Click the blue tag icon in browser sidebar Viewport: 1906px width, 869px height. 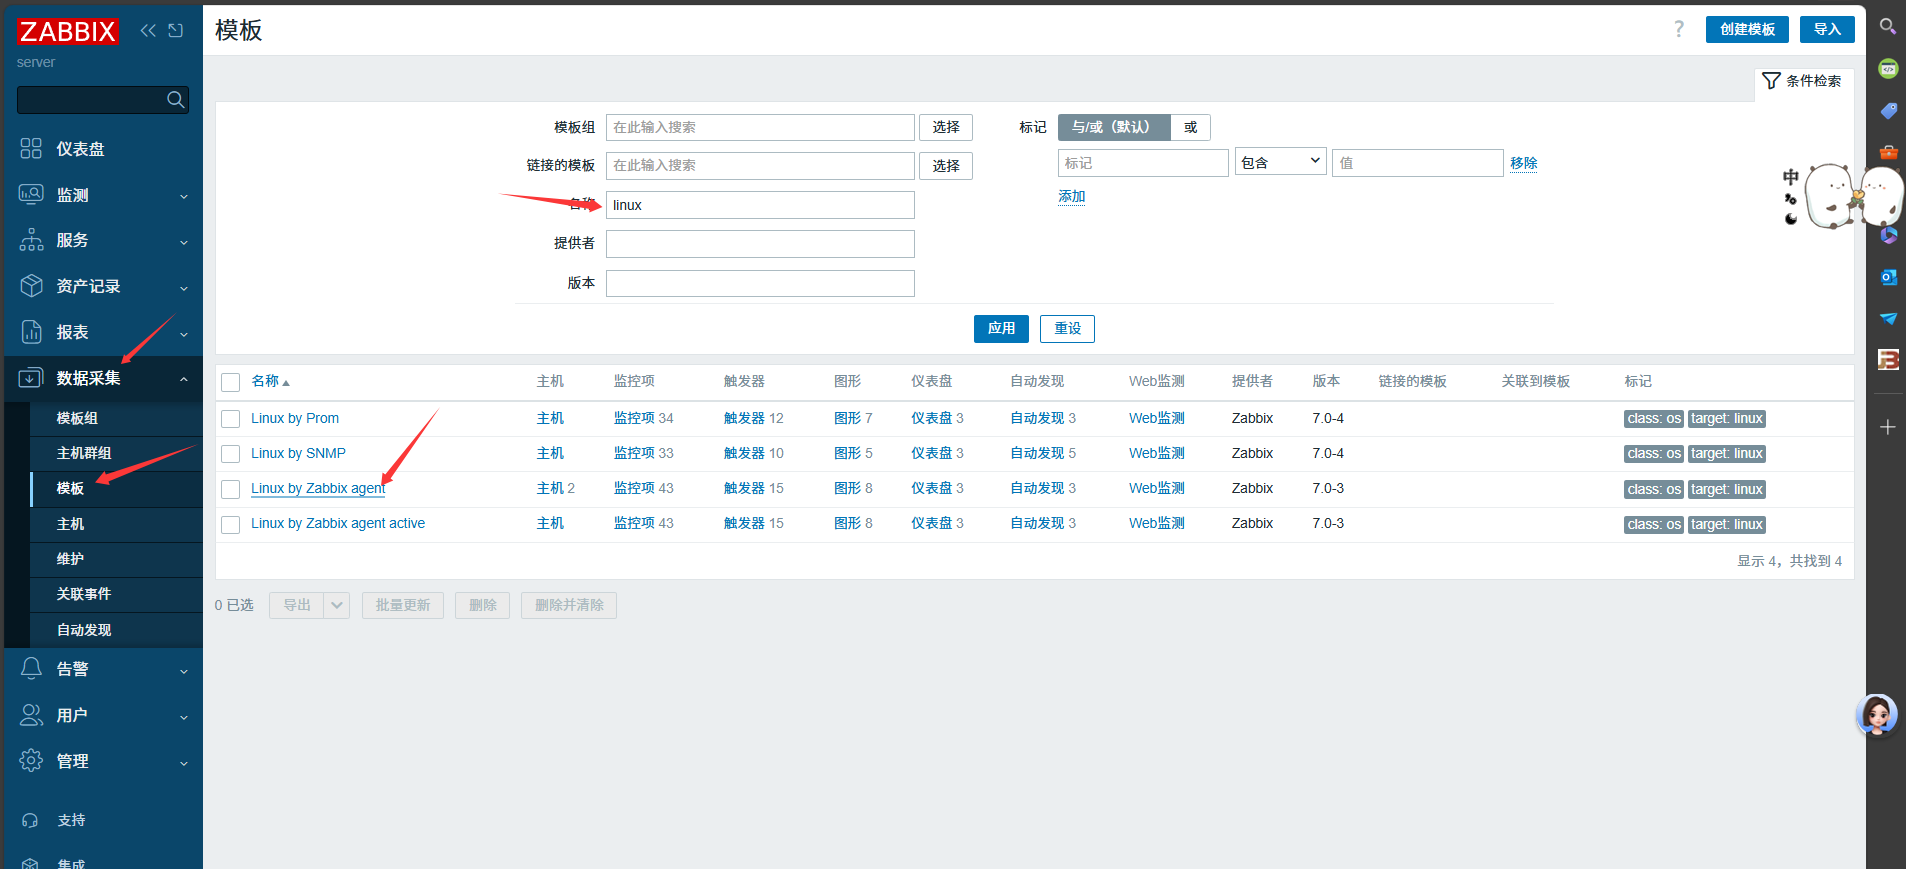[x=1888, y=110]
